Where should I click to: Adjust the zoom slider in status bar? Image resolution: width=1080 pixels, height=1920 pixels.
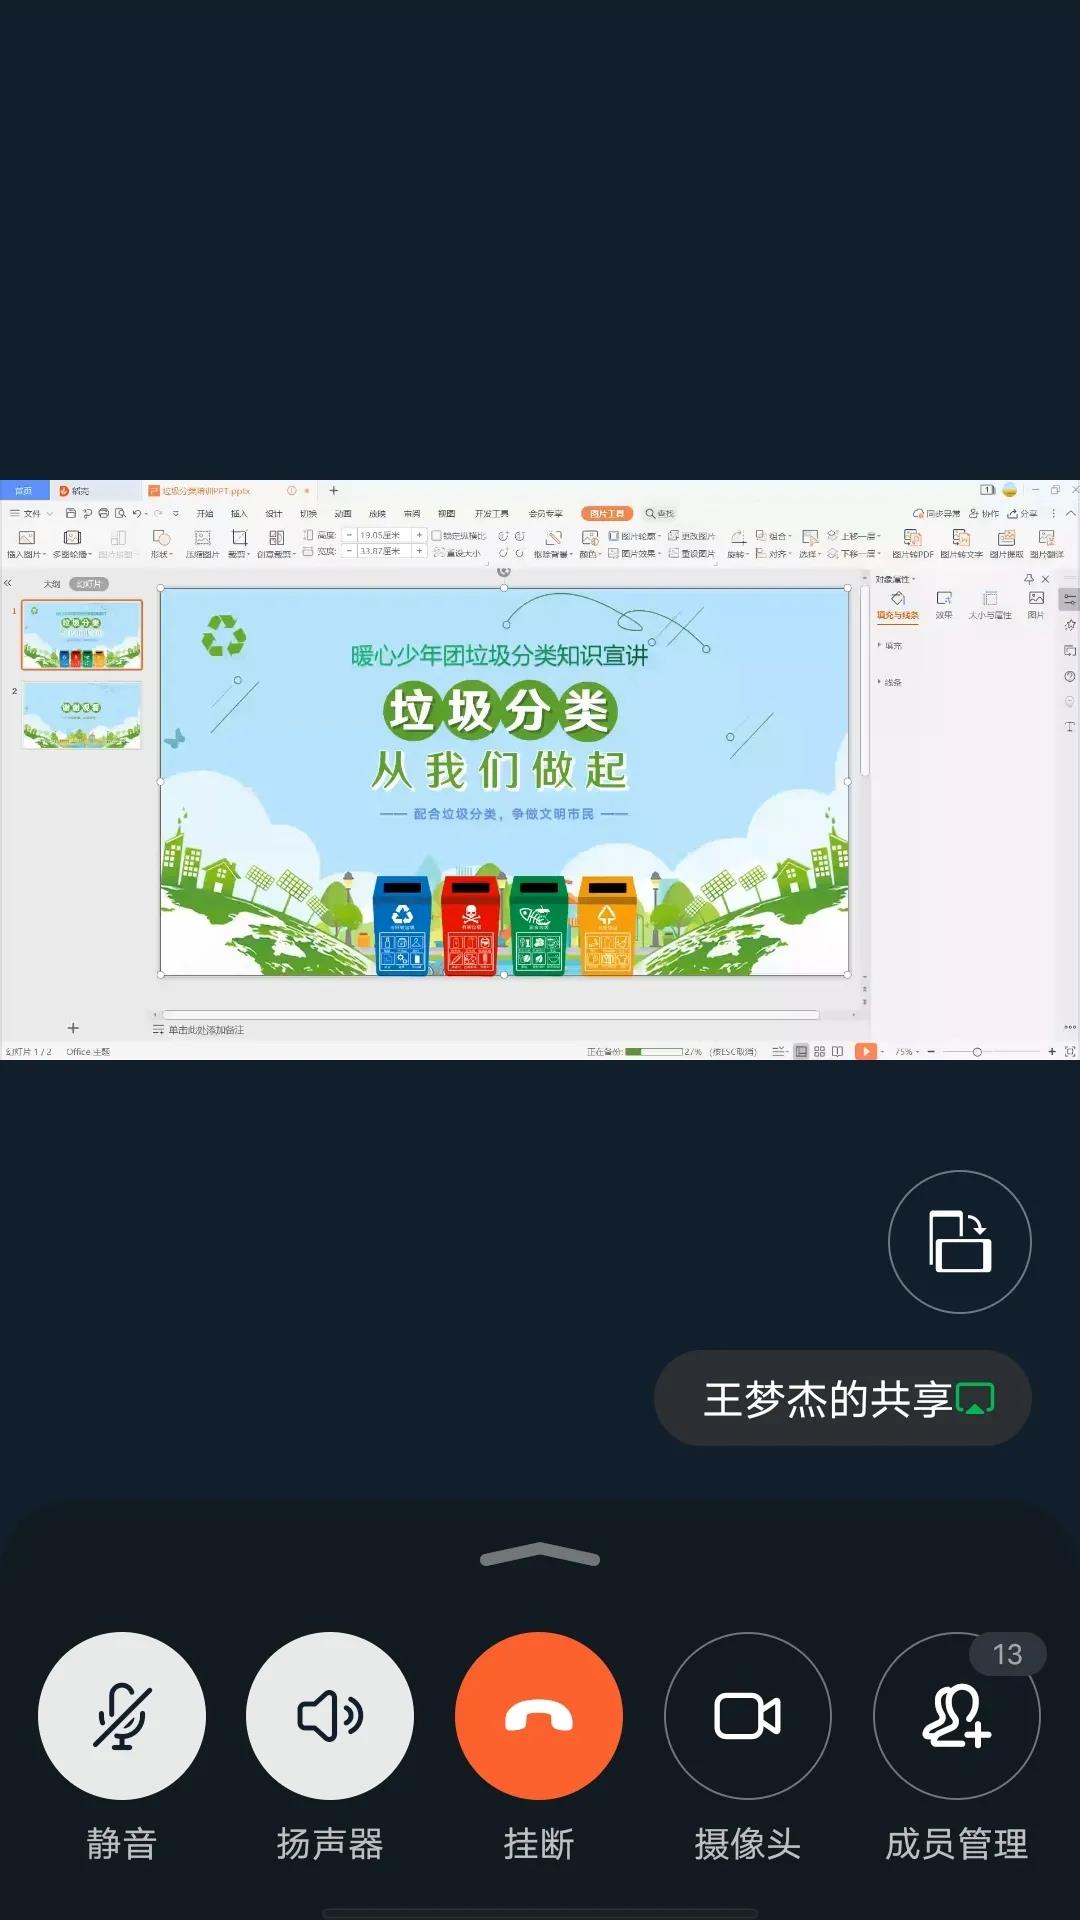(977, 1052)
